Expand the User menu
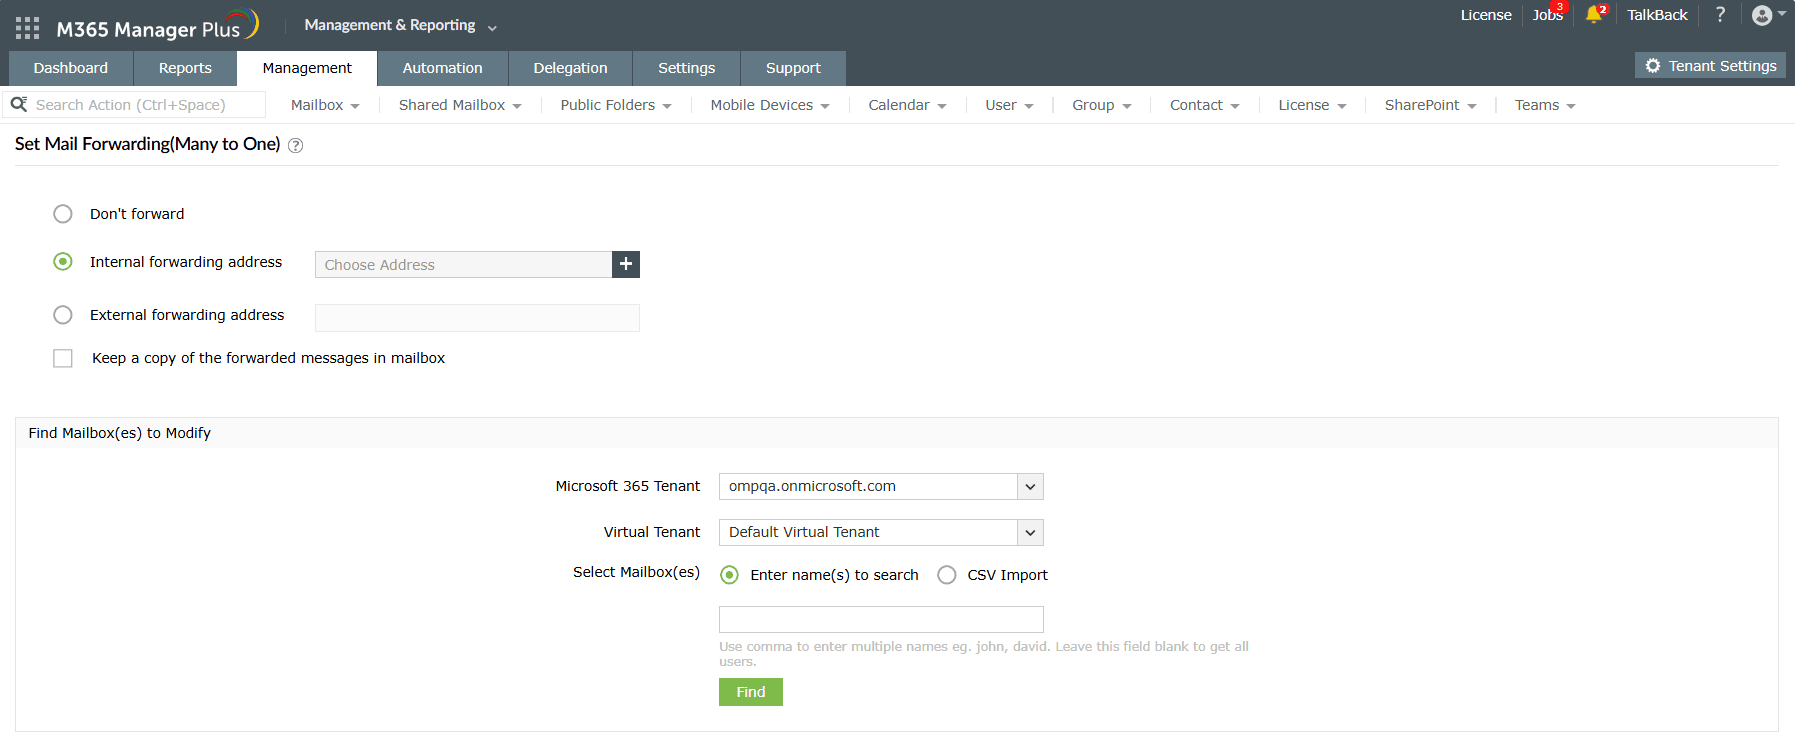The width and height of the screenshot is (1795, 751). point(1009,105)
